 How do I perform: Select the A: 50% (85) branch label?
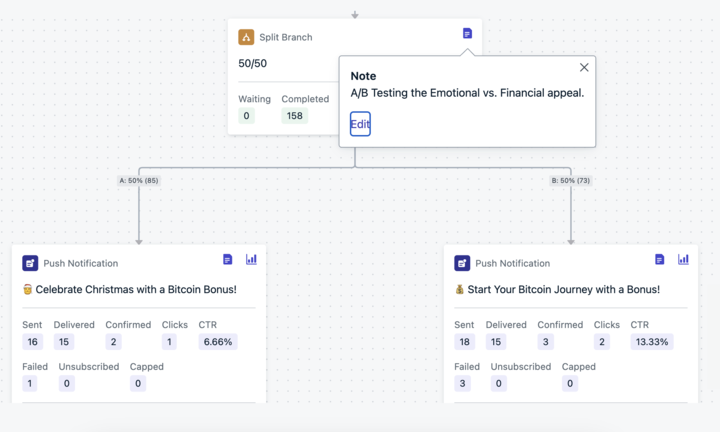tap(139, 180)
